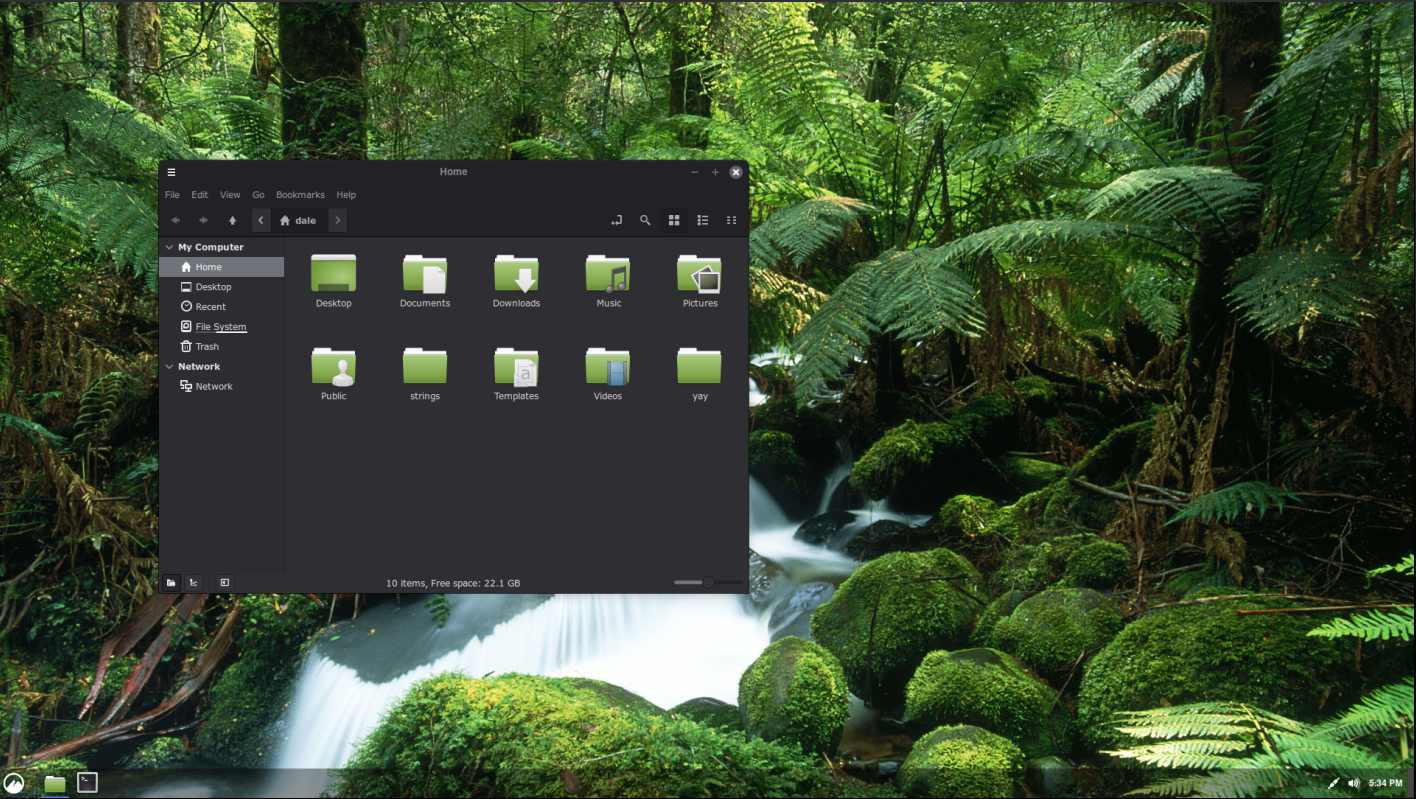Switch to list view mode
Image resolution: width=1416 pixels, height=799 pixels.
(x=702, y=220)
